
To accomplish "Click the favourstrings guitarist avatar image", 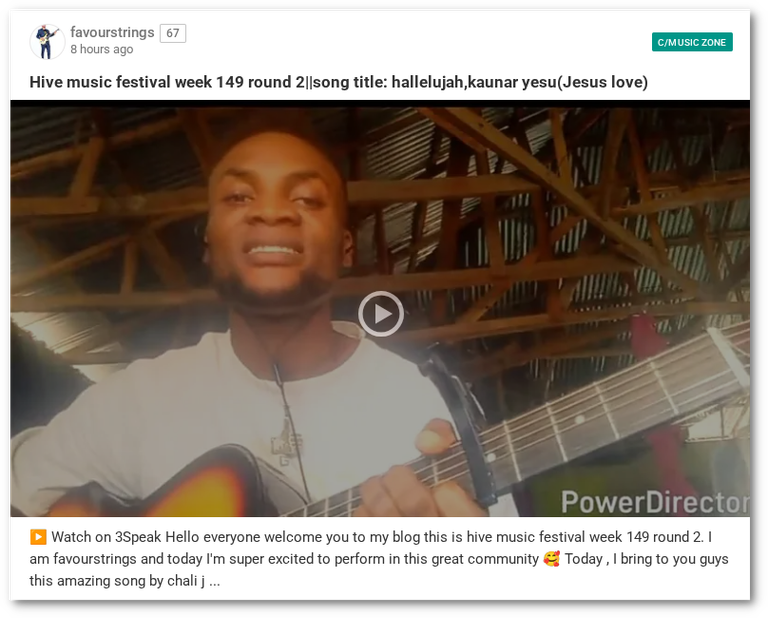I will click(x=47, y=42).
